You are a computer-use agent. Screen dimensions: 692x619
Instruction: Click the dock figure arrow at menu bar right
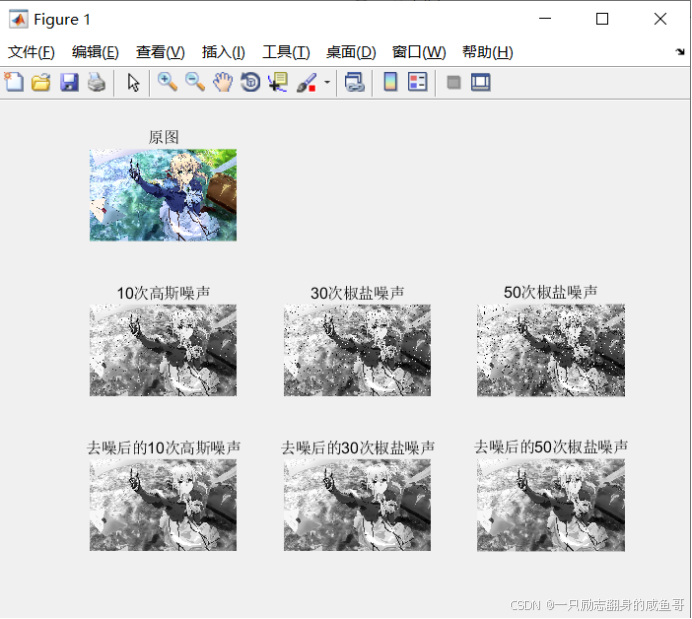[680, 52]
